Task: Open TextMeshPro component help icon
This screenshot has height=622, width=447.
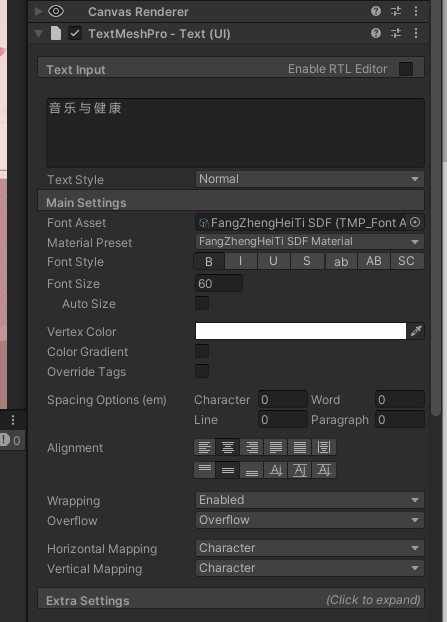Action: [x=376, y=33]
